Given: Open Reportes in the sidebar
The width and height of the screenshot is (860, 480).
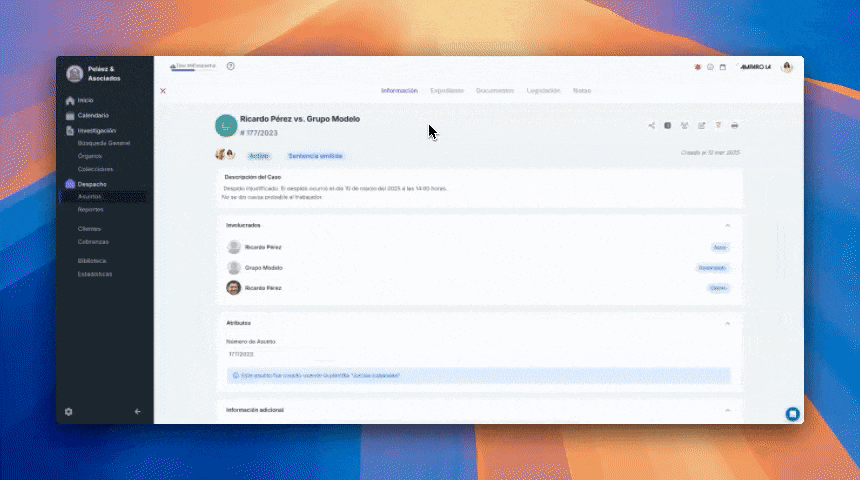Looking at the screenshot, I should click(90, 210).
